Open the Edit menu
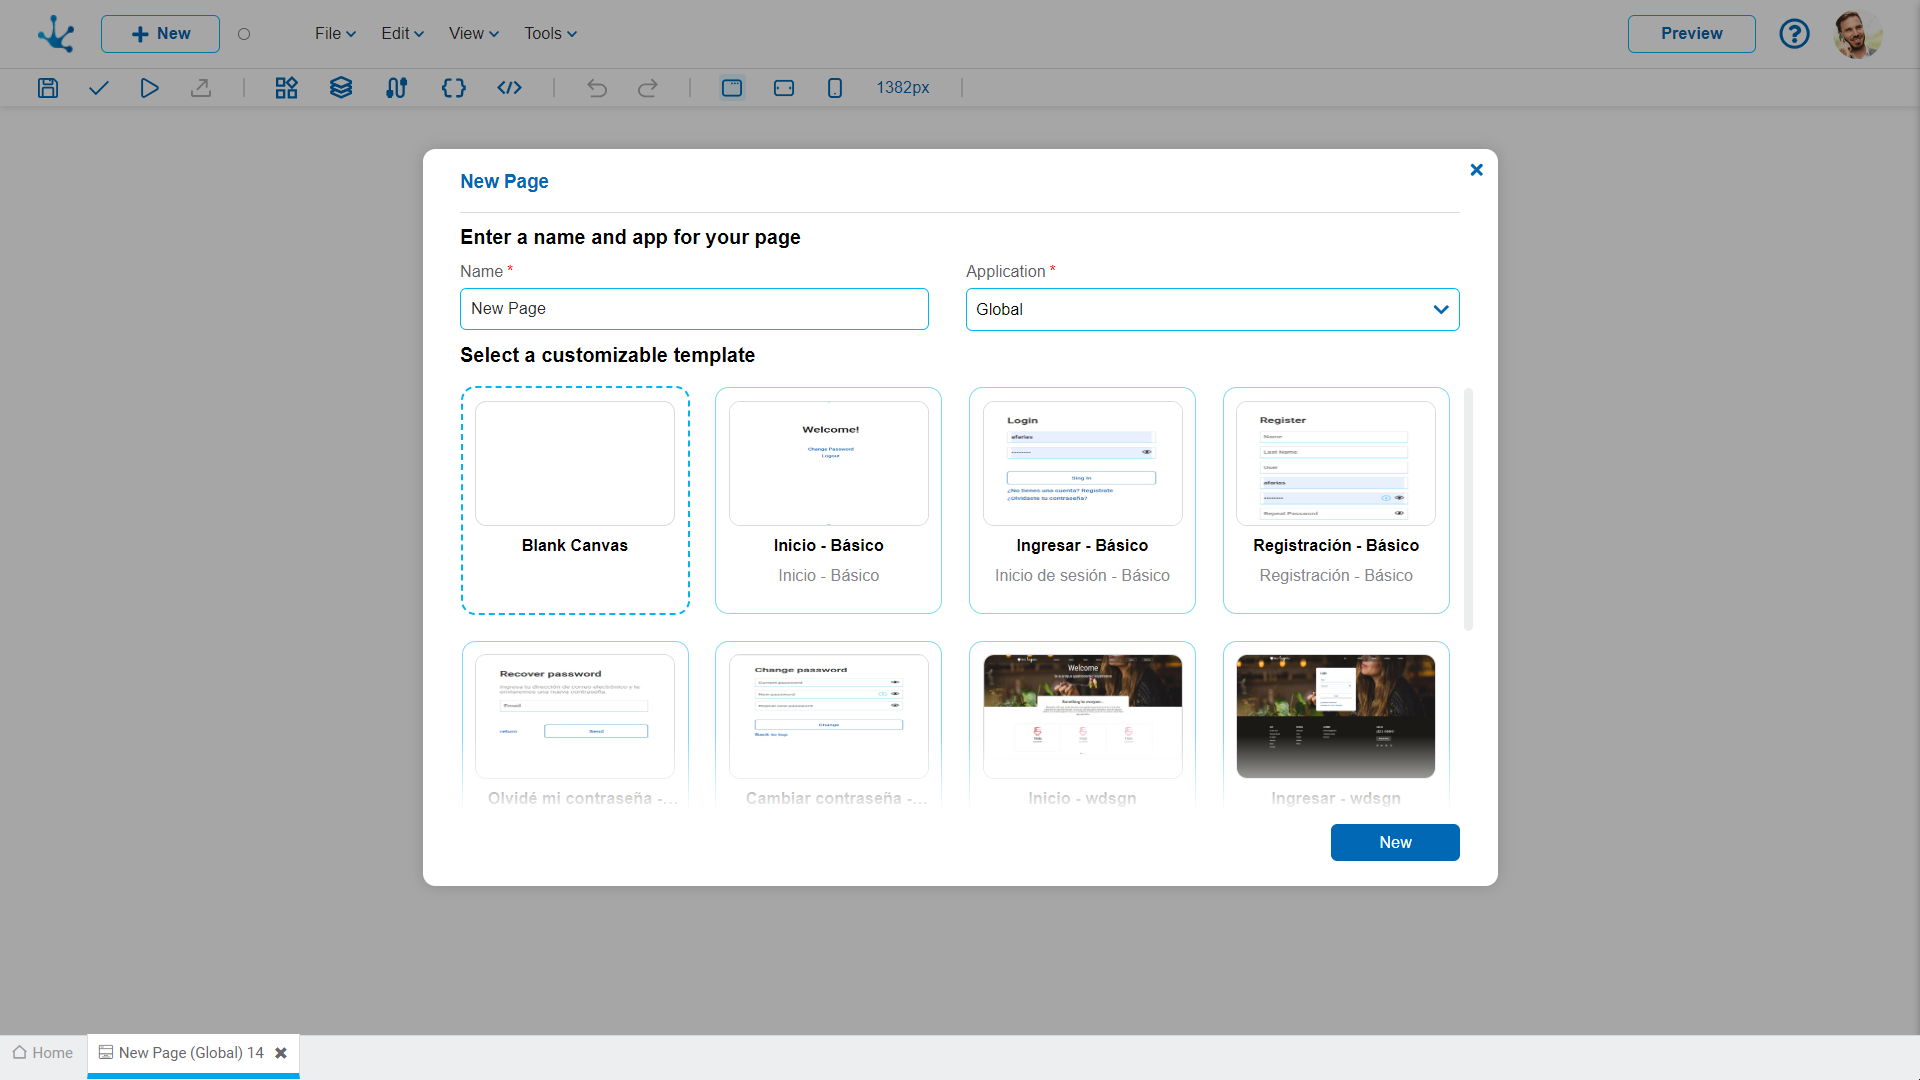Screen dimensions: 1920x1080 pos(402,34)
